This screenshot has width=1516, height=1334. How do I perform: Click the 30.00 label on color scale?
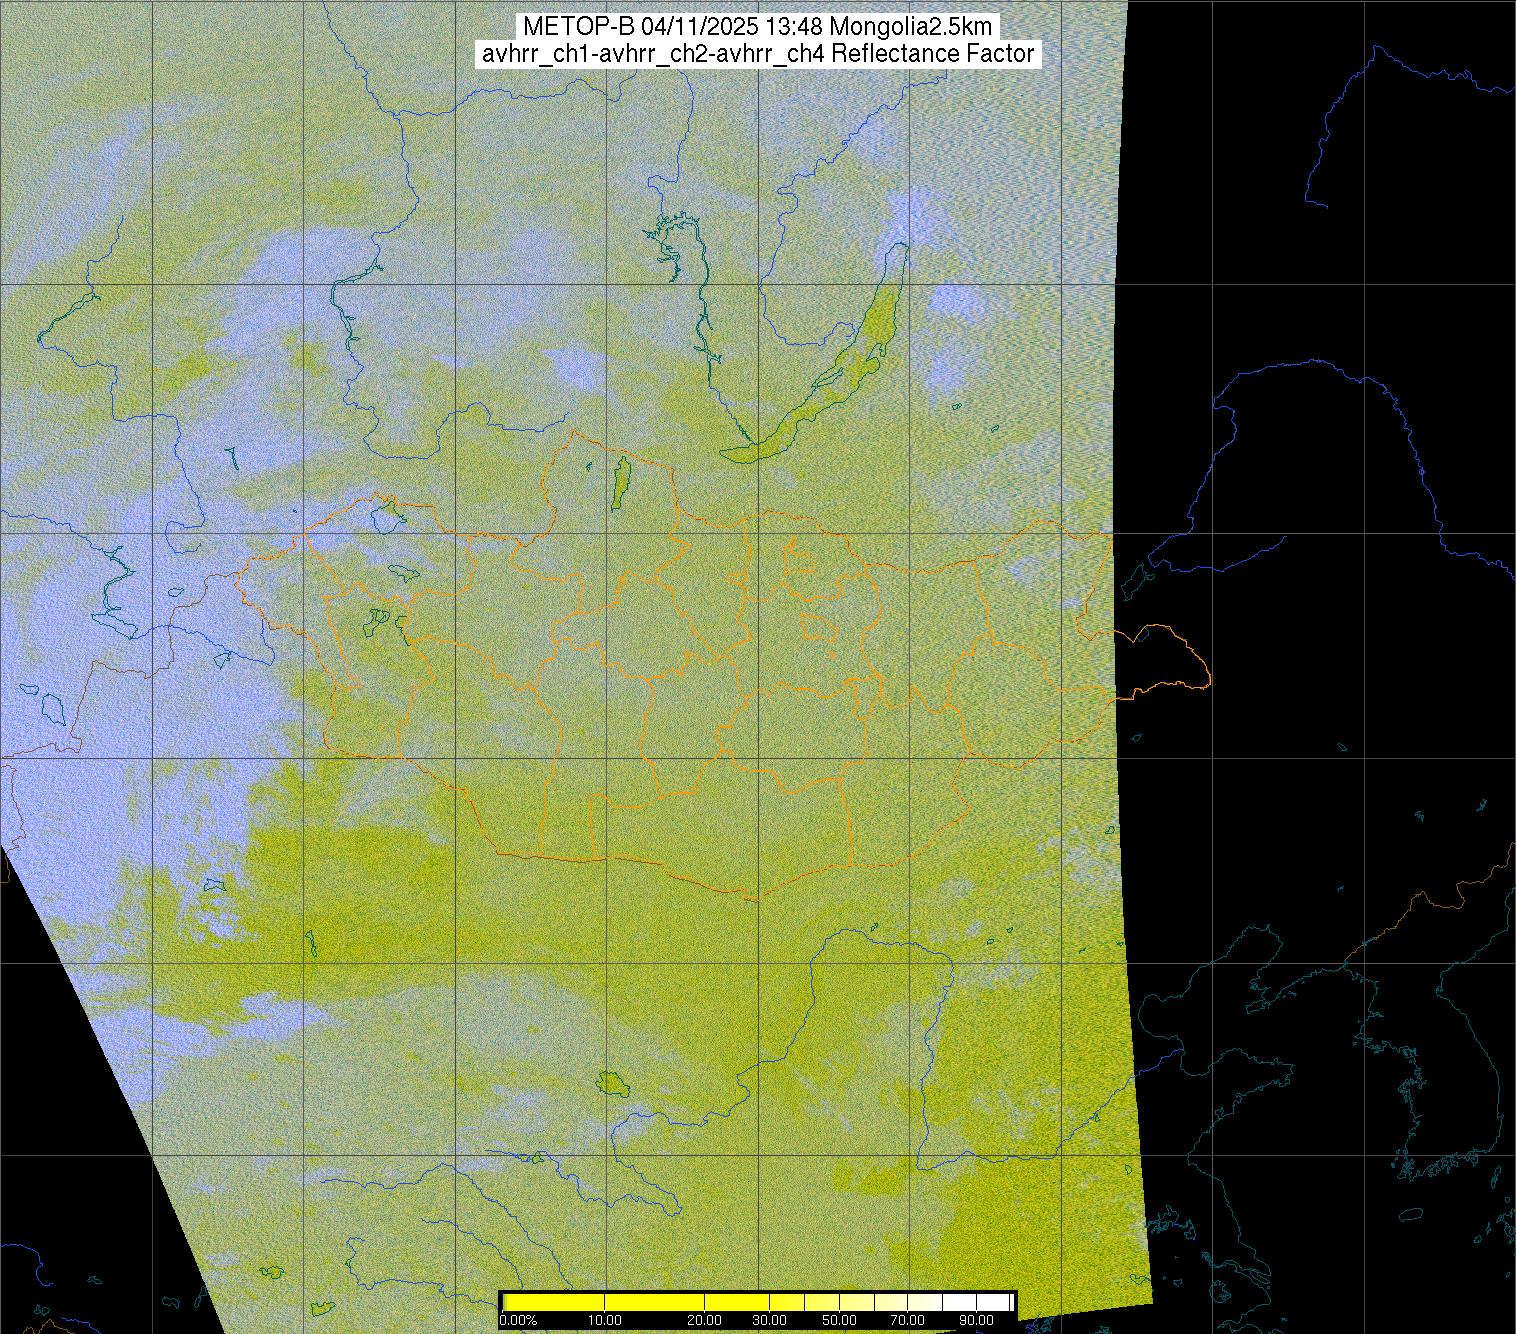click(x=768, y=1321)
